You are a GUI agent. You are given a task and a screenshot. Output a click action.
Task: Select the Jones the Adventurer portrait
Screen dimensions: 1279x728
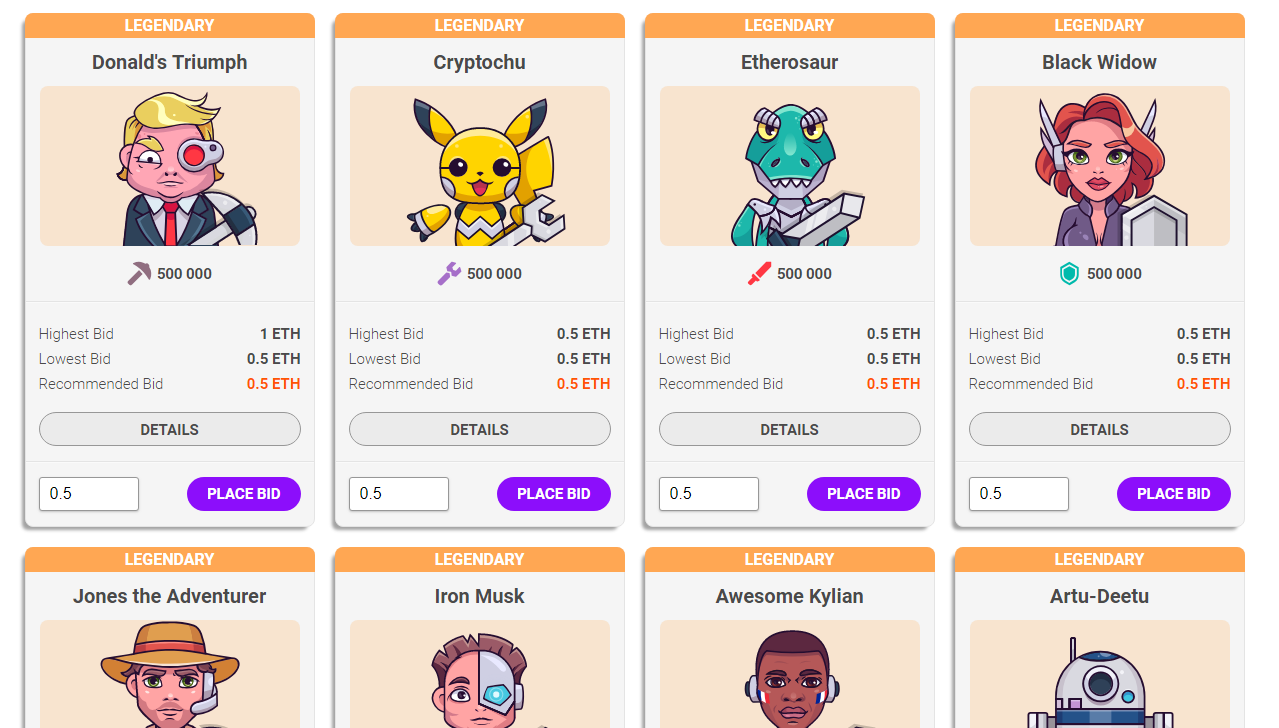(x=170, y=674)
